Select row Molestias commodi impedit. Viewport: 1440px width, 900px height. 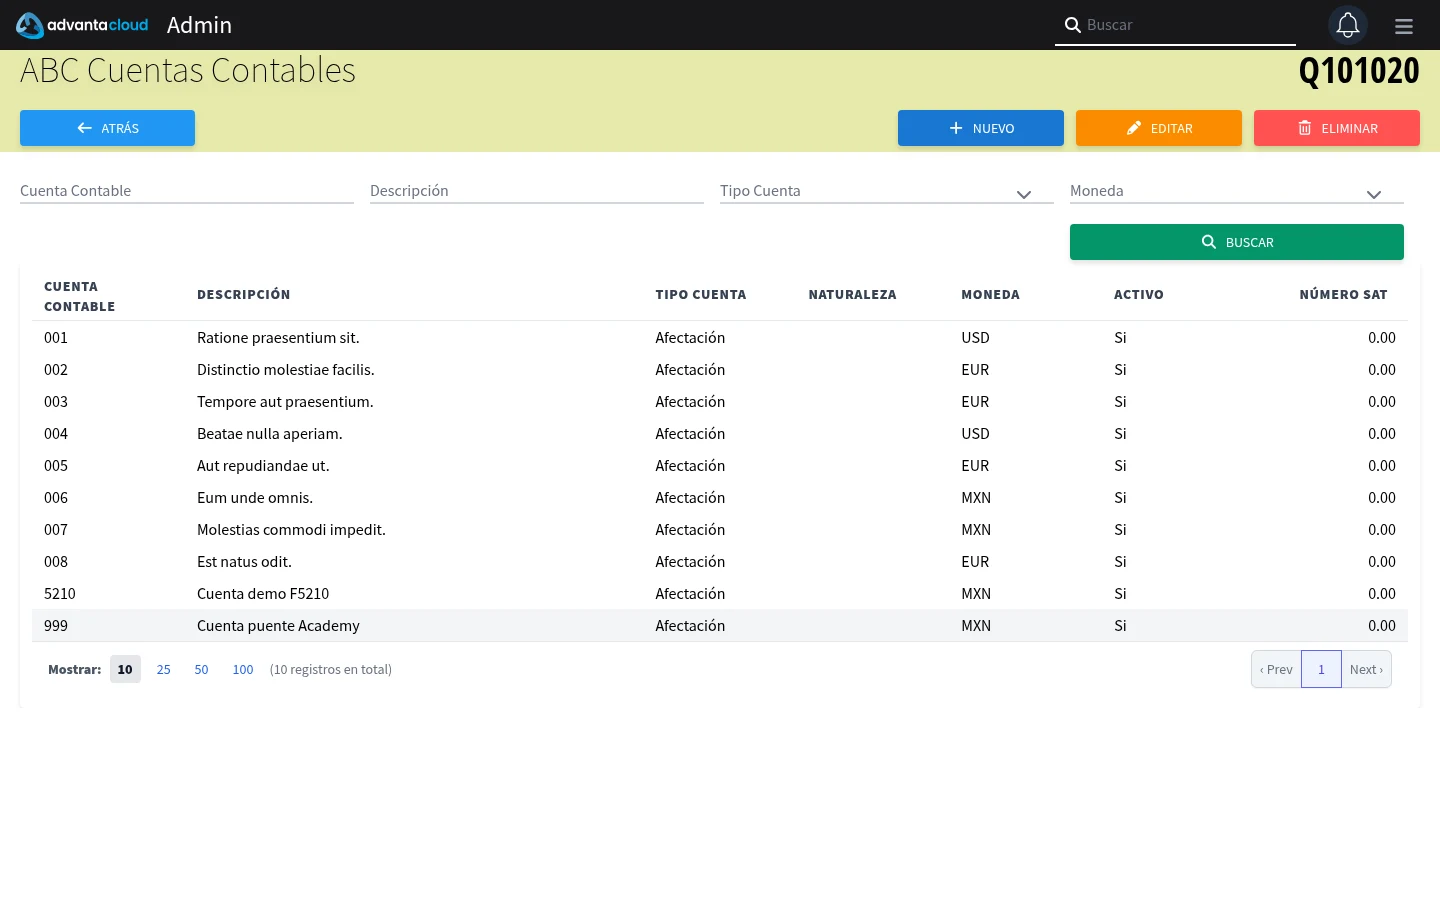[720, 530]
